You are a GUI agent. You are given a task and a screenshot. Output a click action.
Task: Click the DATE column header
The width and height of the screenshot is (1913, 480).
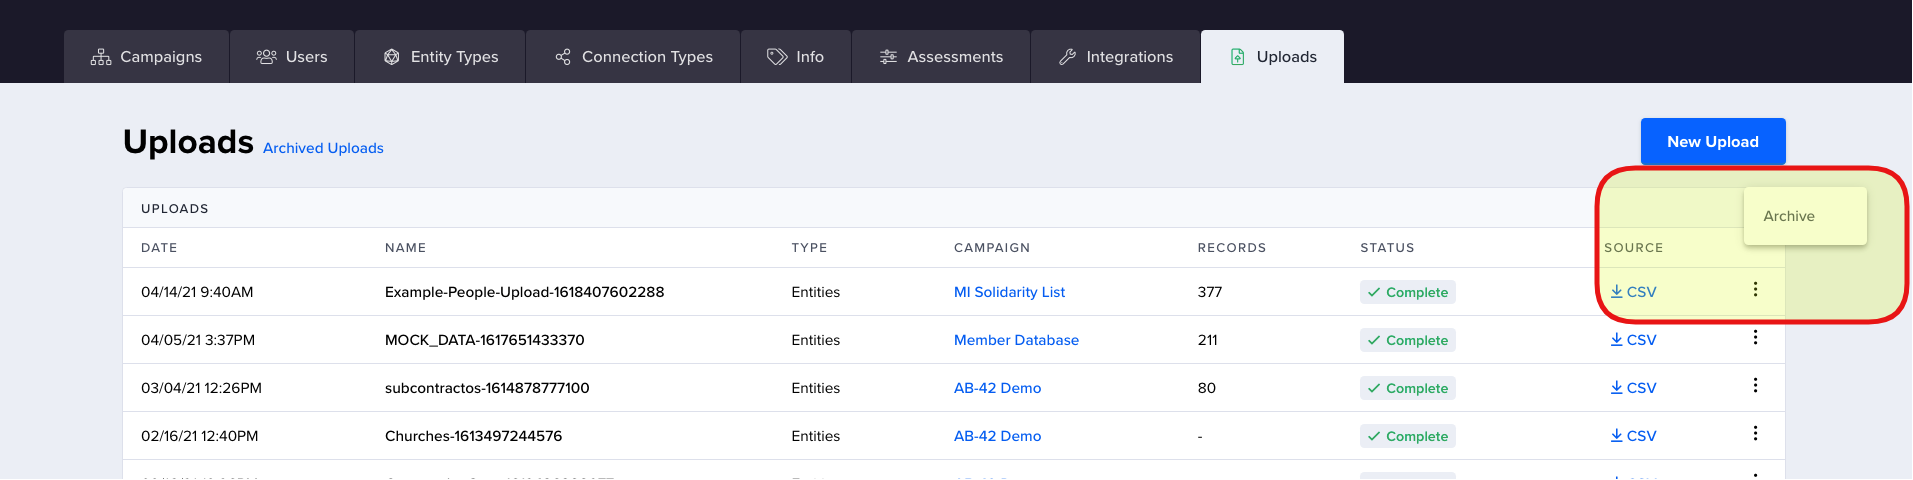click(159, 248)
